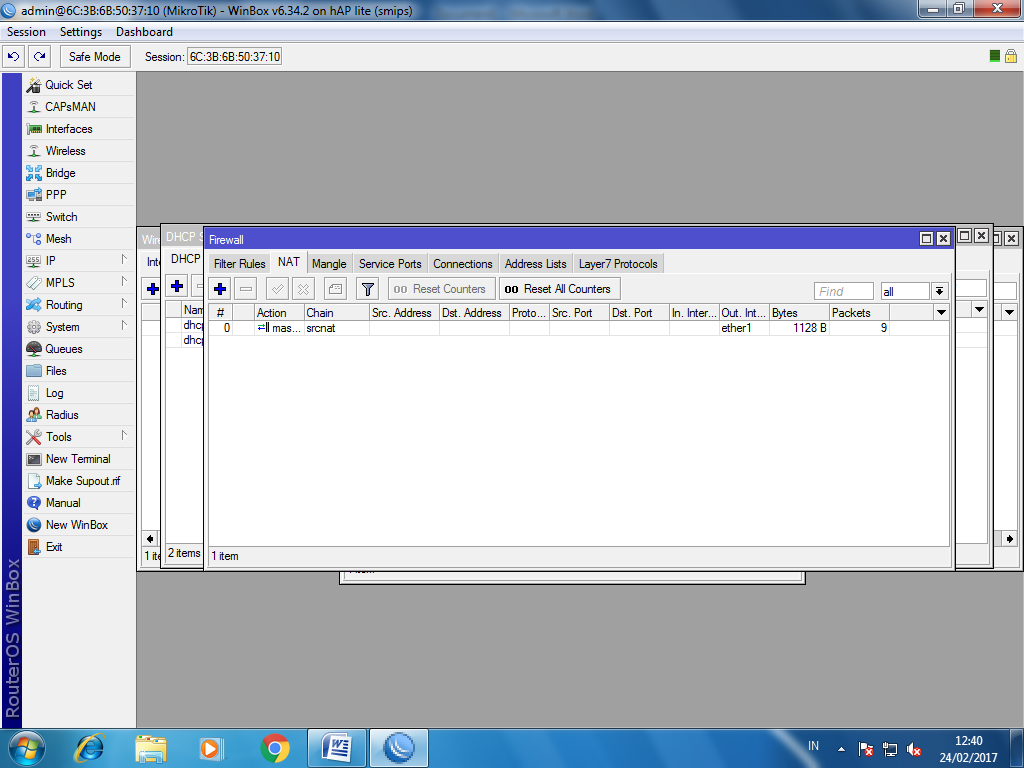Image resolution: width=1024 pixels, height=768 pixels.
Task: Click the Comment icon in the Firewall toolbar
Action: (335, 289)
